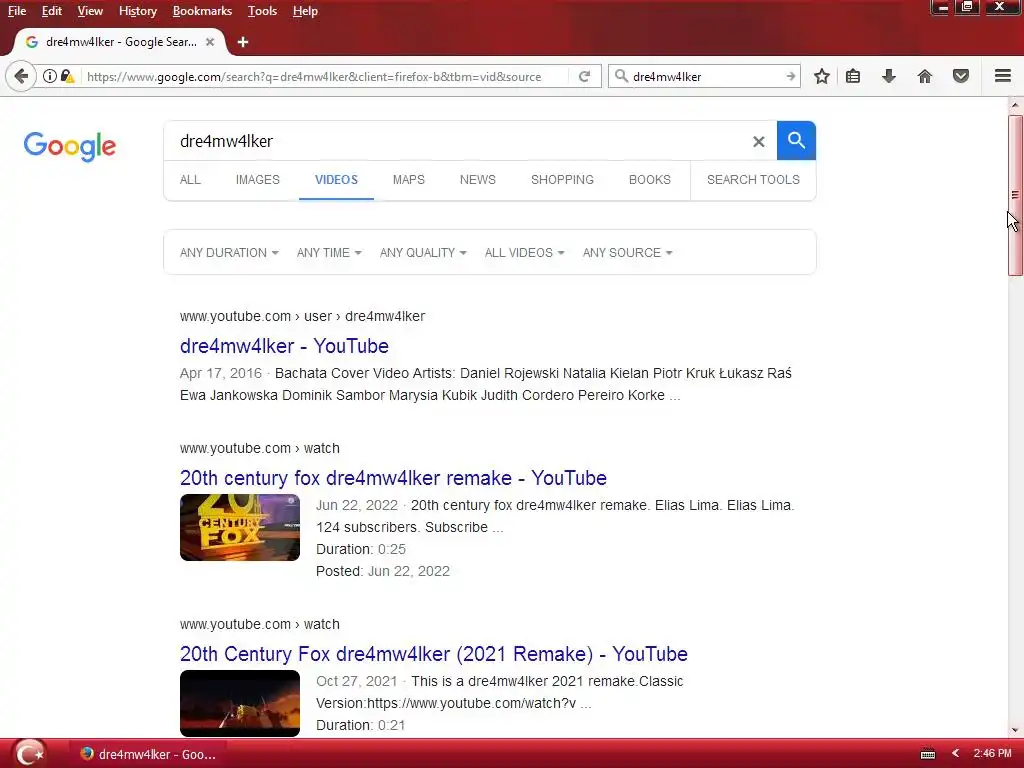Open the File menu
The width and height of the screenshot is (1024, 768).
[17, 11]
